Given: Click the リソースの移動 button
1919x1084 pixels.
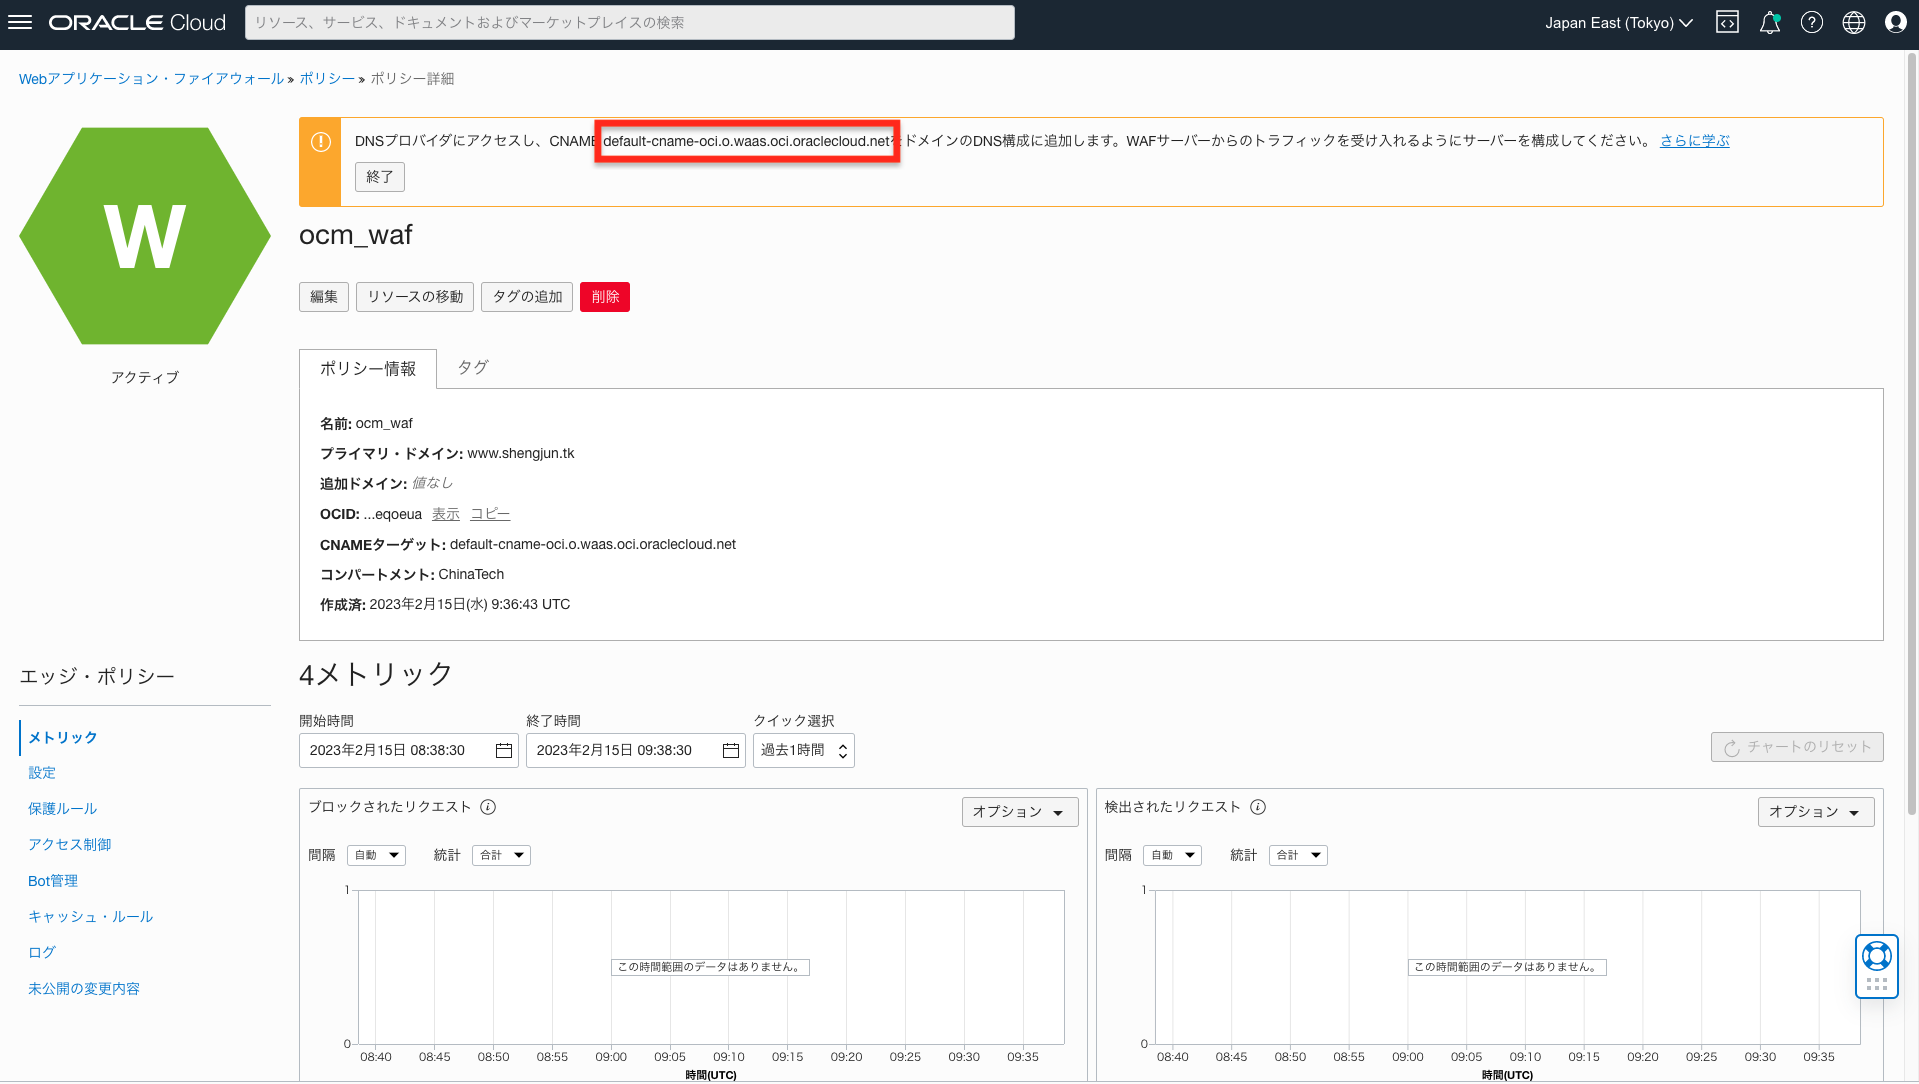Looking at the screenshot, I should [x=415, y=297].
